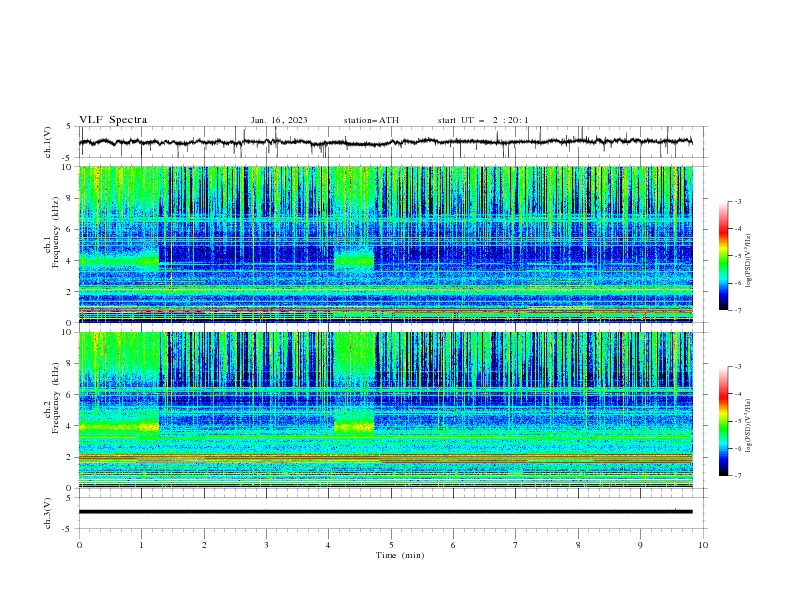Click the lower PSD color scale bar
Image resolution: width=792 pixels, height=612 pixels.
tap(723, 421)
